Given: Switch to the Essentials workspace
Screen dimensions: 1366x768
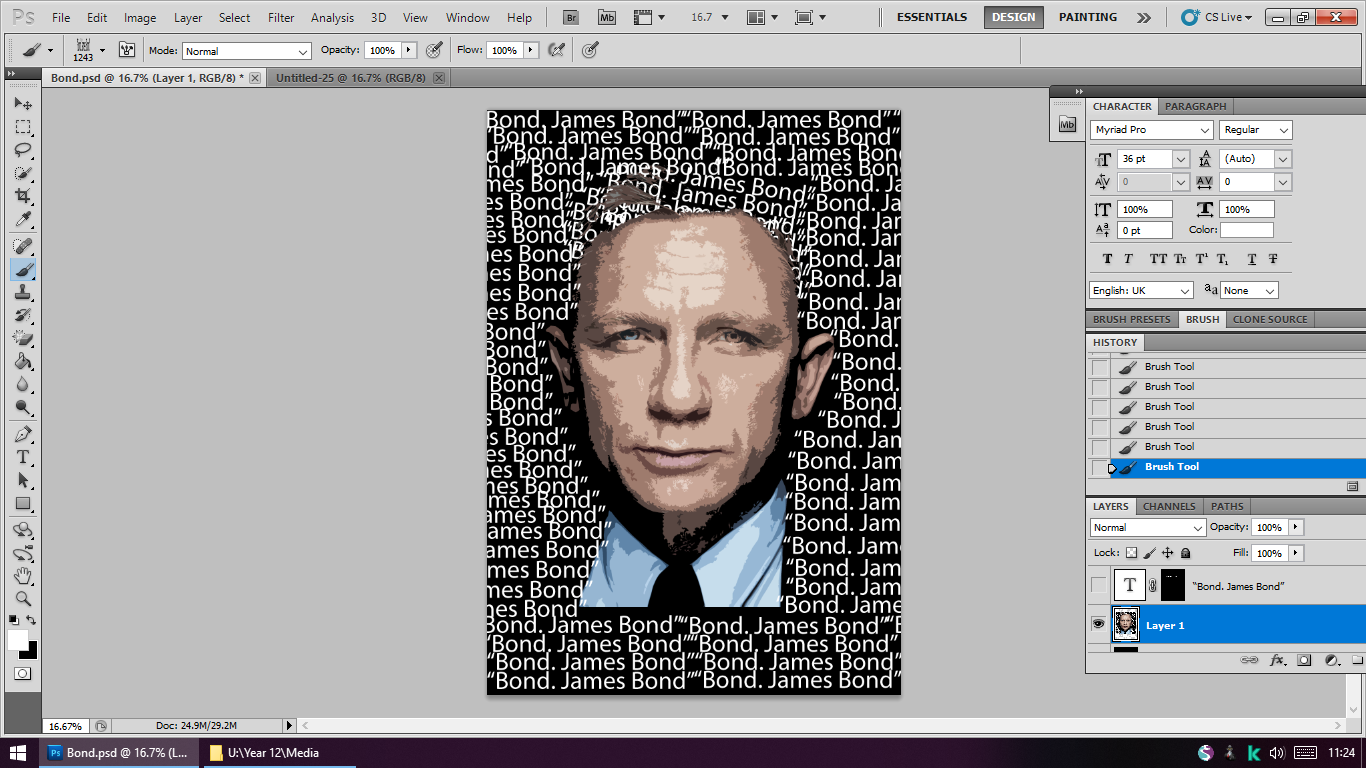Looking at the screenshot, I should [932, 17].
